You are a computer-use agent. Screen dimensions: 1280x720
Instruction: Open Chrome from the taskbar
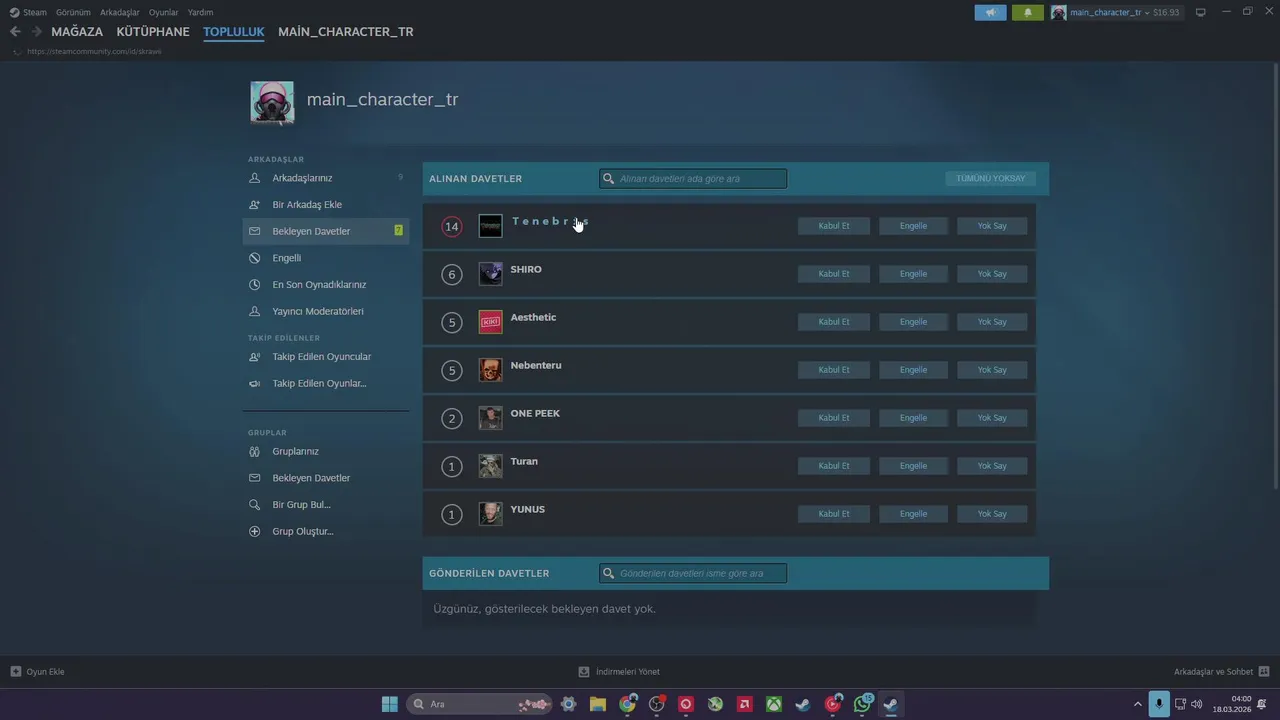627,704
